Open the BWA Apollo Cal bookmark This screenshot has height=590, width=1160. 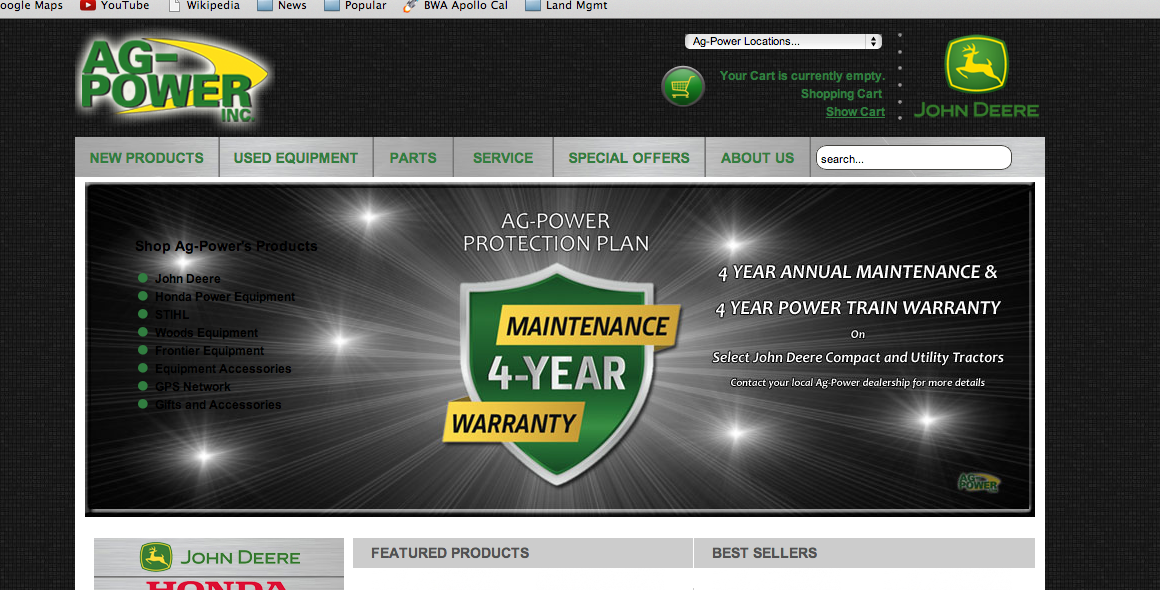[x=456, y=6]
